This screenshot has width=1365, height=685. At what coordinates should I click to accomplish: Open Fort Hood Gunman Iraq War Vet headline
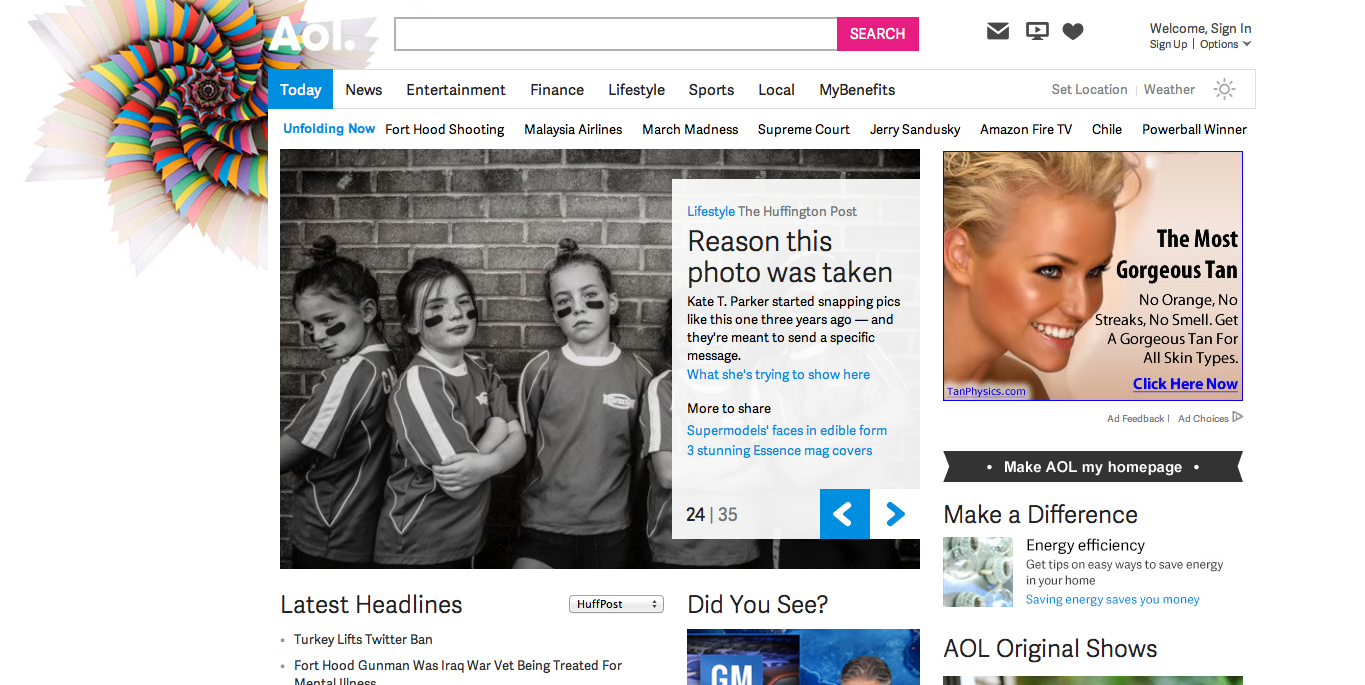(x=458, y=673)
